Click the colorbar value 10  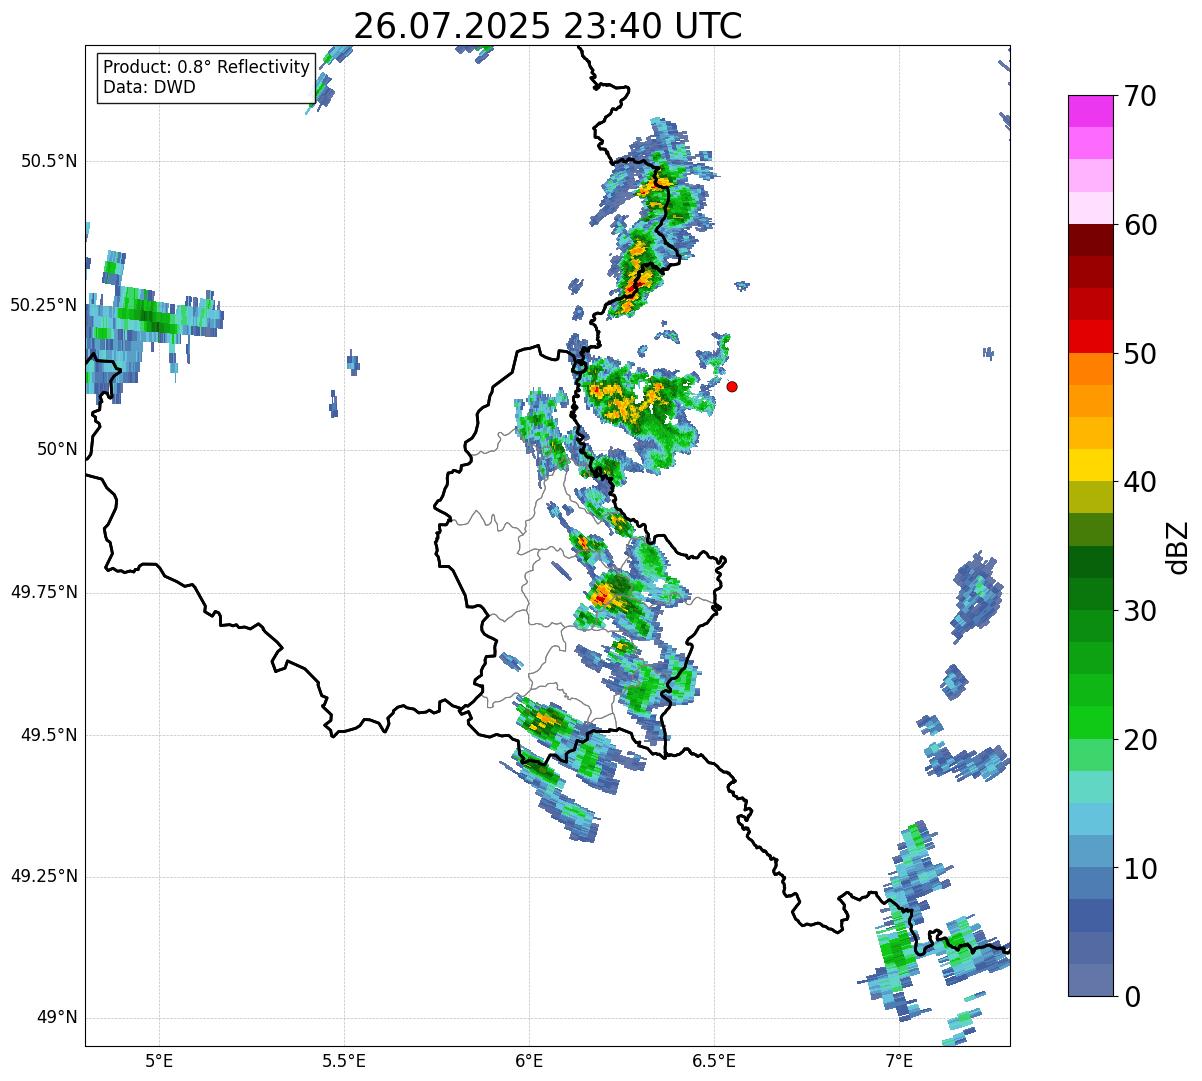click(1140, 869)
